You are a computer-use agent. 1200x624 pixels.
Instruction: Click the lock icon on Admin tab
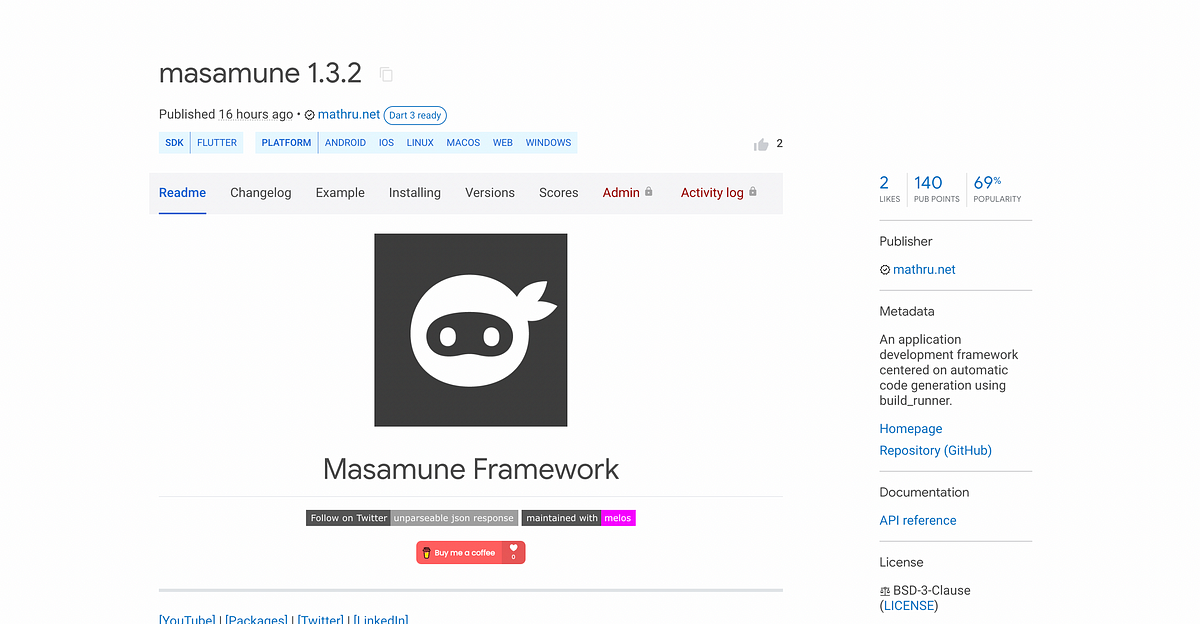(649, 192)
